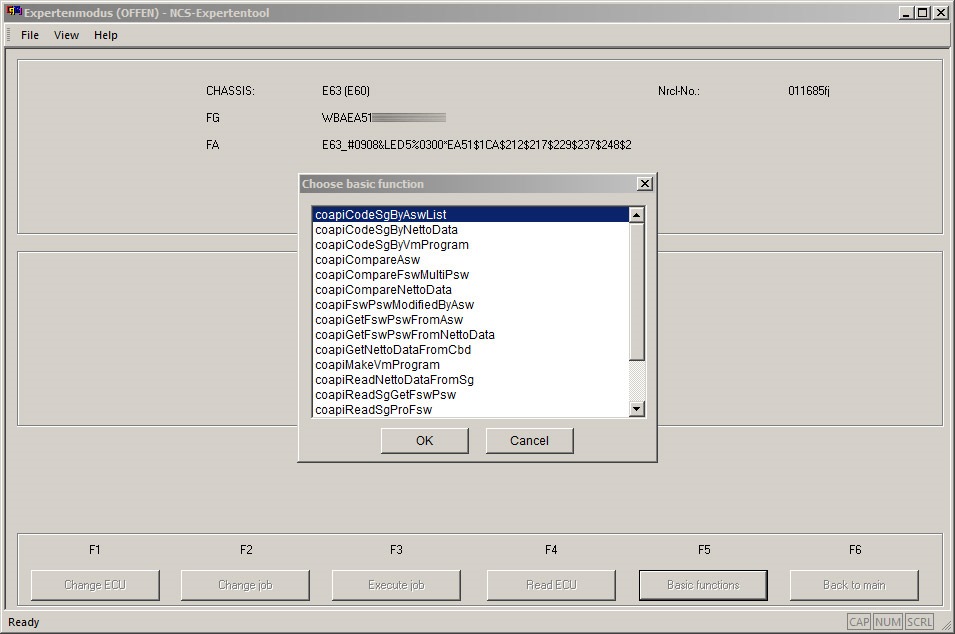Click the Execute job button
Viewport: 955px width, 634px height.
point(396,585)
